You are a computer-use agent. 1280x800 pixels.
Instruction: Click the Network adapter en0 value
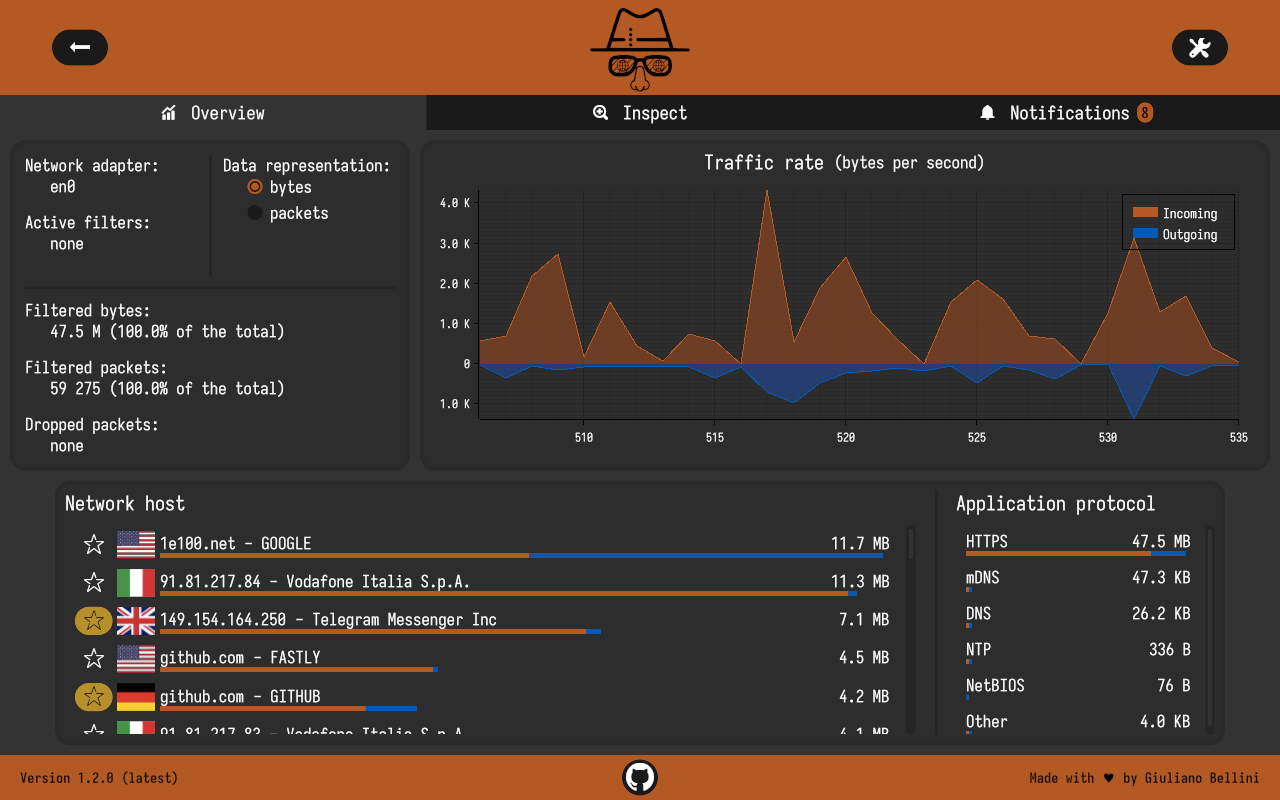click(63, 187)
